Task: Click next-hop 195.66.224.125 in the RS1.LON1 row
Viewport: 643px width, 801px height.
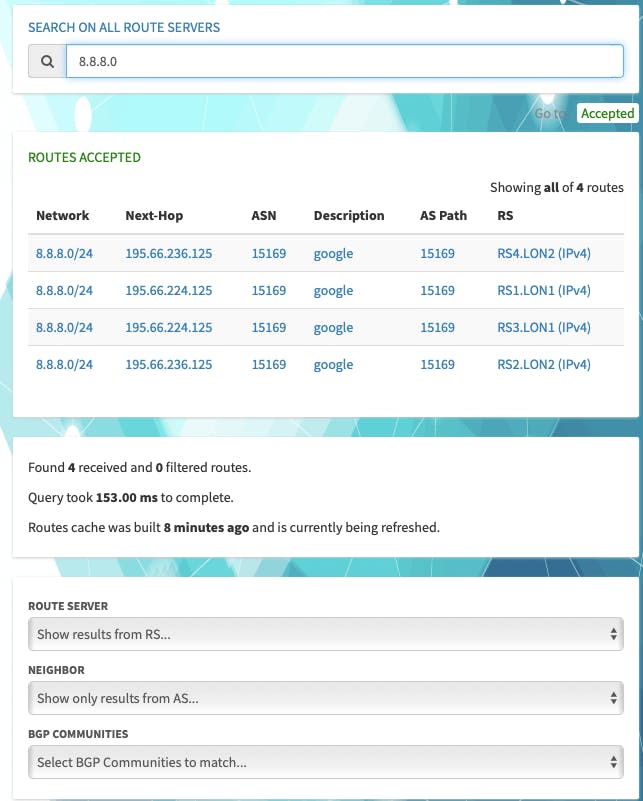Action: tap(168, 291)
